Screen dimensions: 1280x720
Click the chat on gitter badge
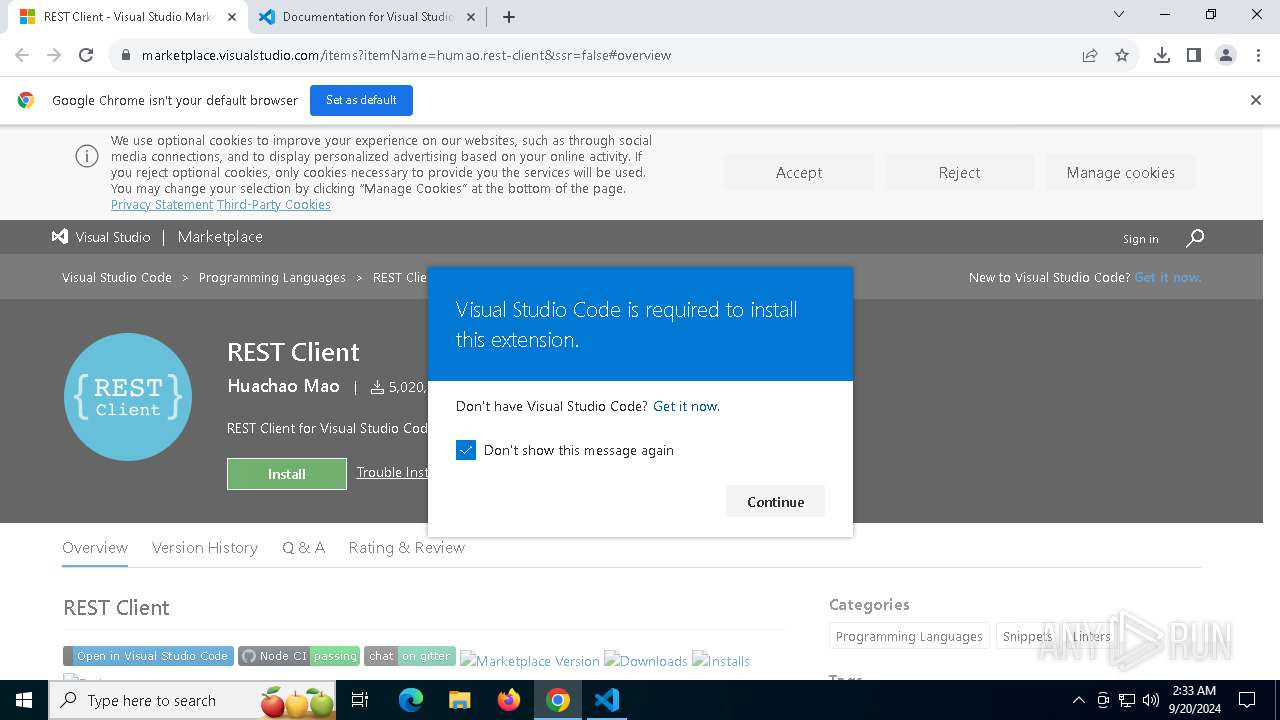(x=410, y=656)
